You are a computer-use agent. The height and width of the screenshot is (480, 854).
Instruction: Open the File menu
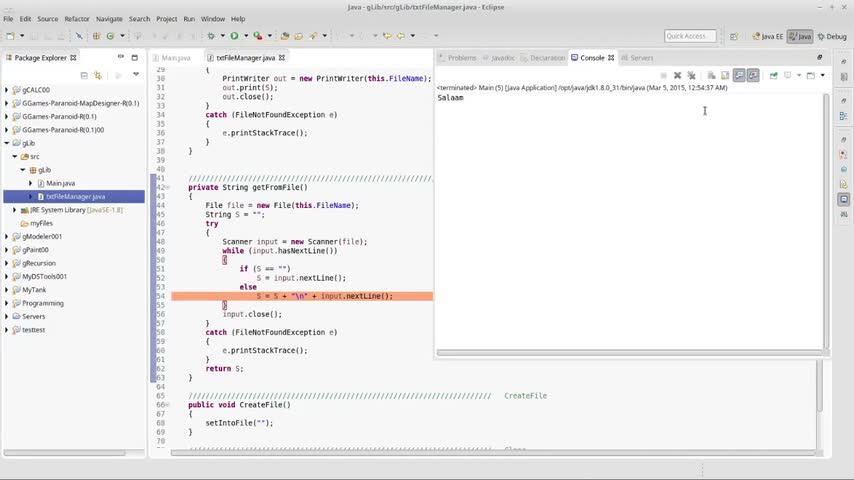pos(8,19)
